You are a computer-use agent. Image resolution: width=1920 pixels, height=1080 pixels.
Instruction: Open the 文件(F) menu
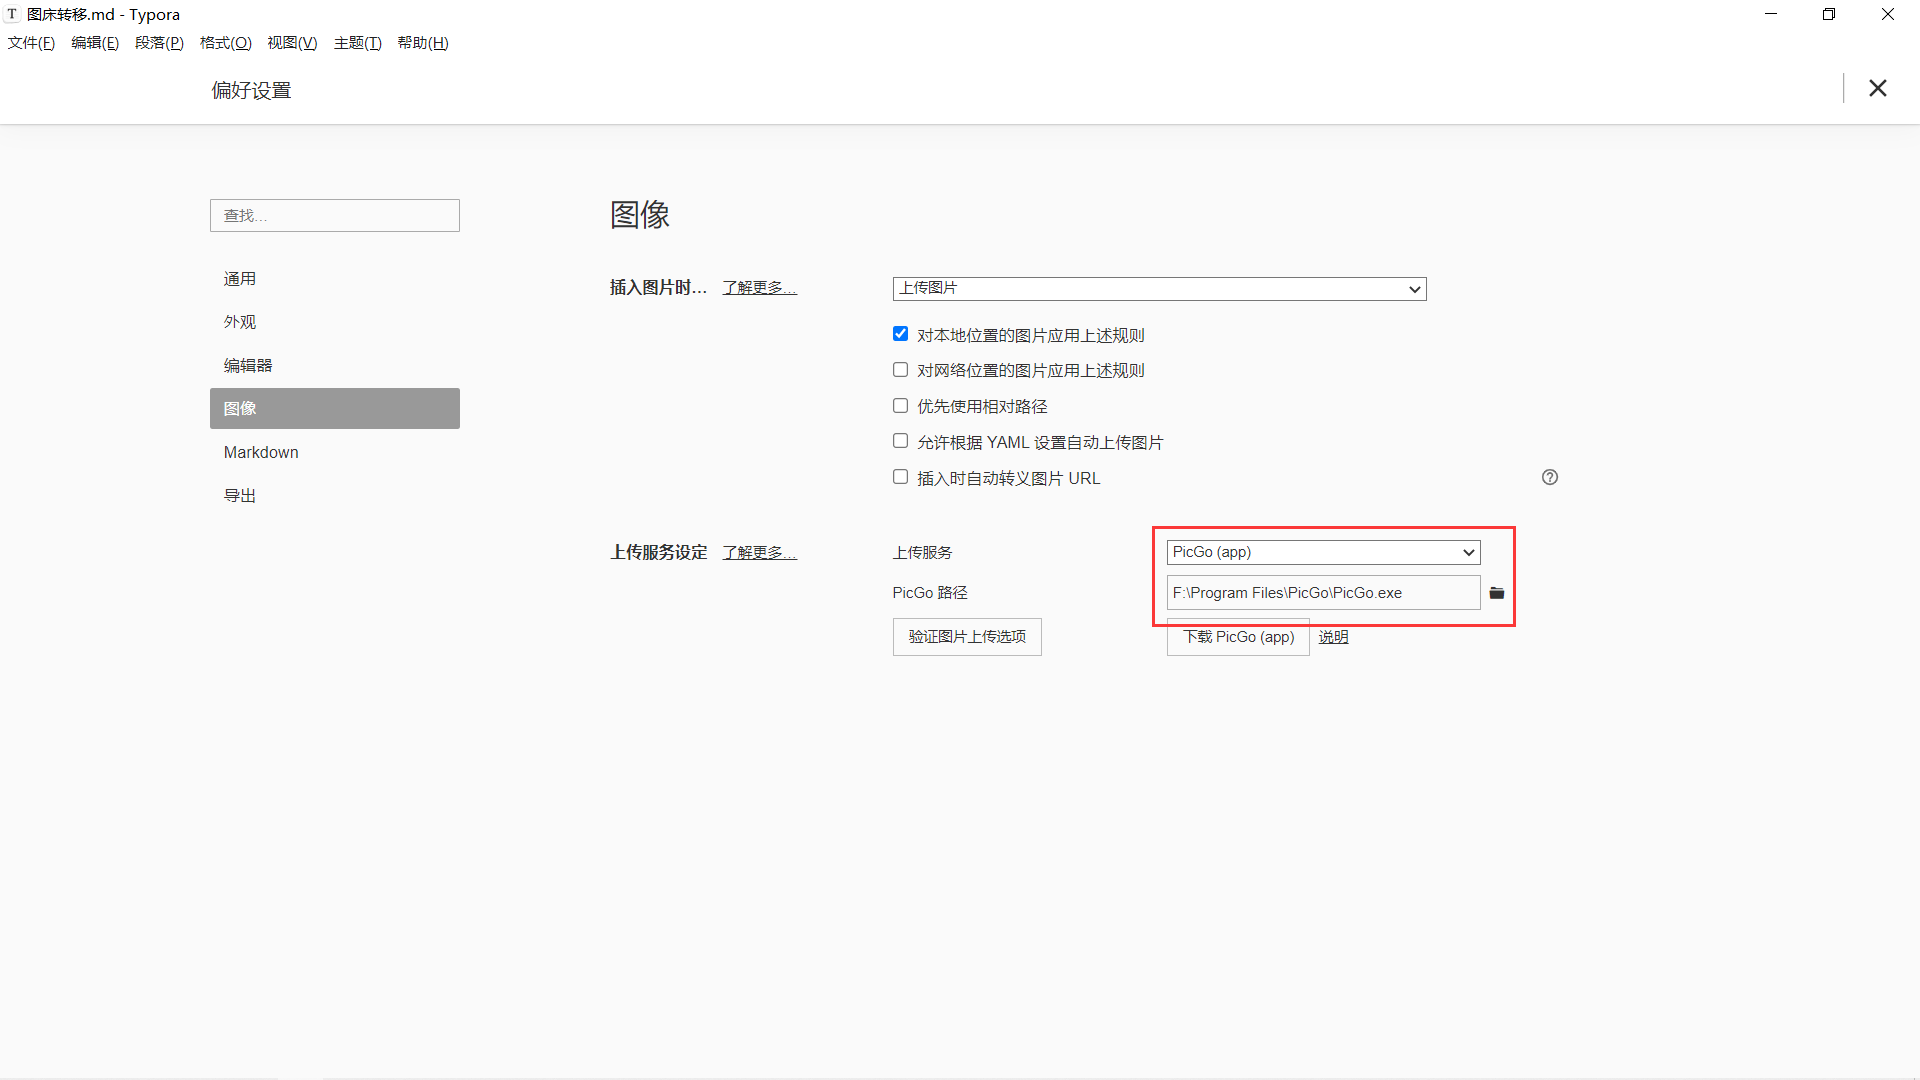pos(31,43)
